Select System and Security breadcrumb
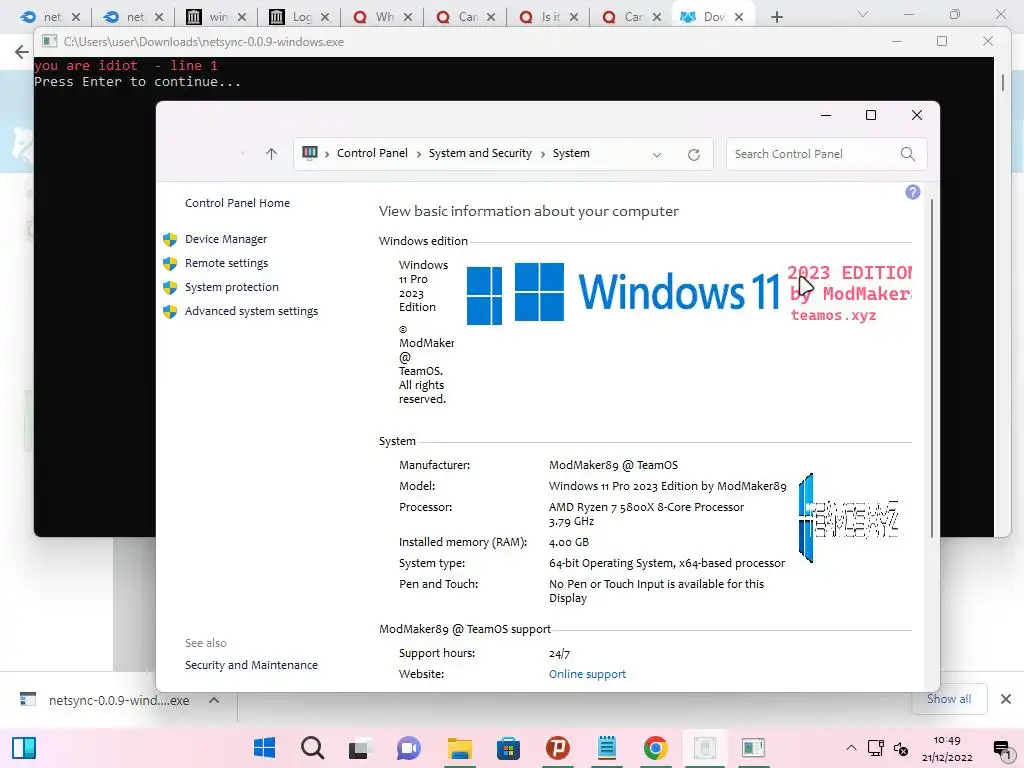 [480, 153]
